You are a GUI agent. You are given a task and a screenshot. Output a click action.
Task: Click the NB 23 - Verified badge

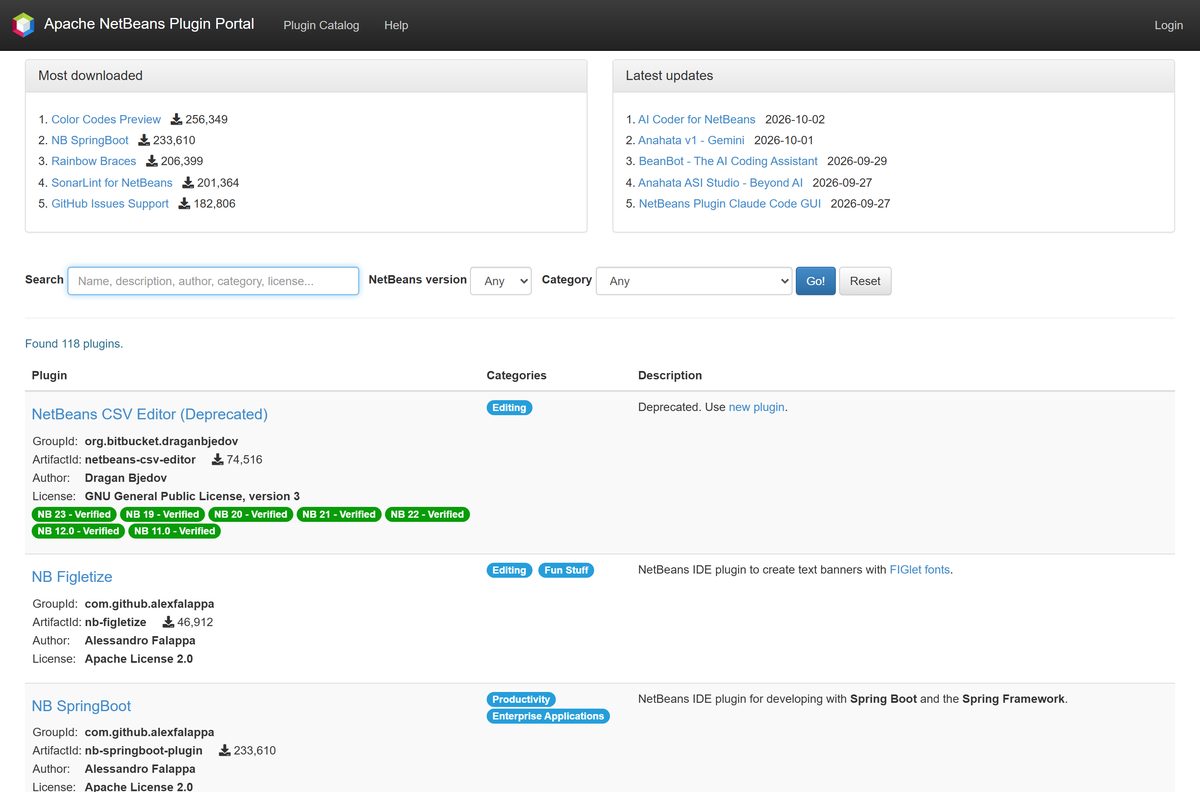74,515
